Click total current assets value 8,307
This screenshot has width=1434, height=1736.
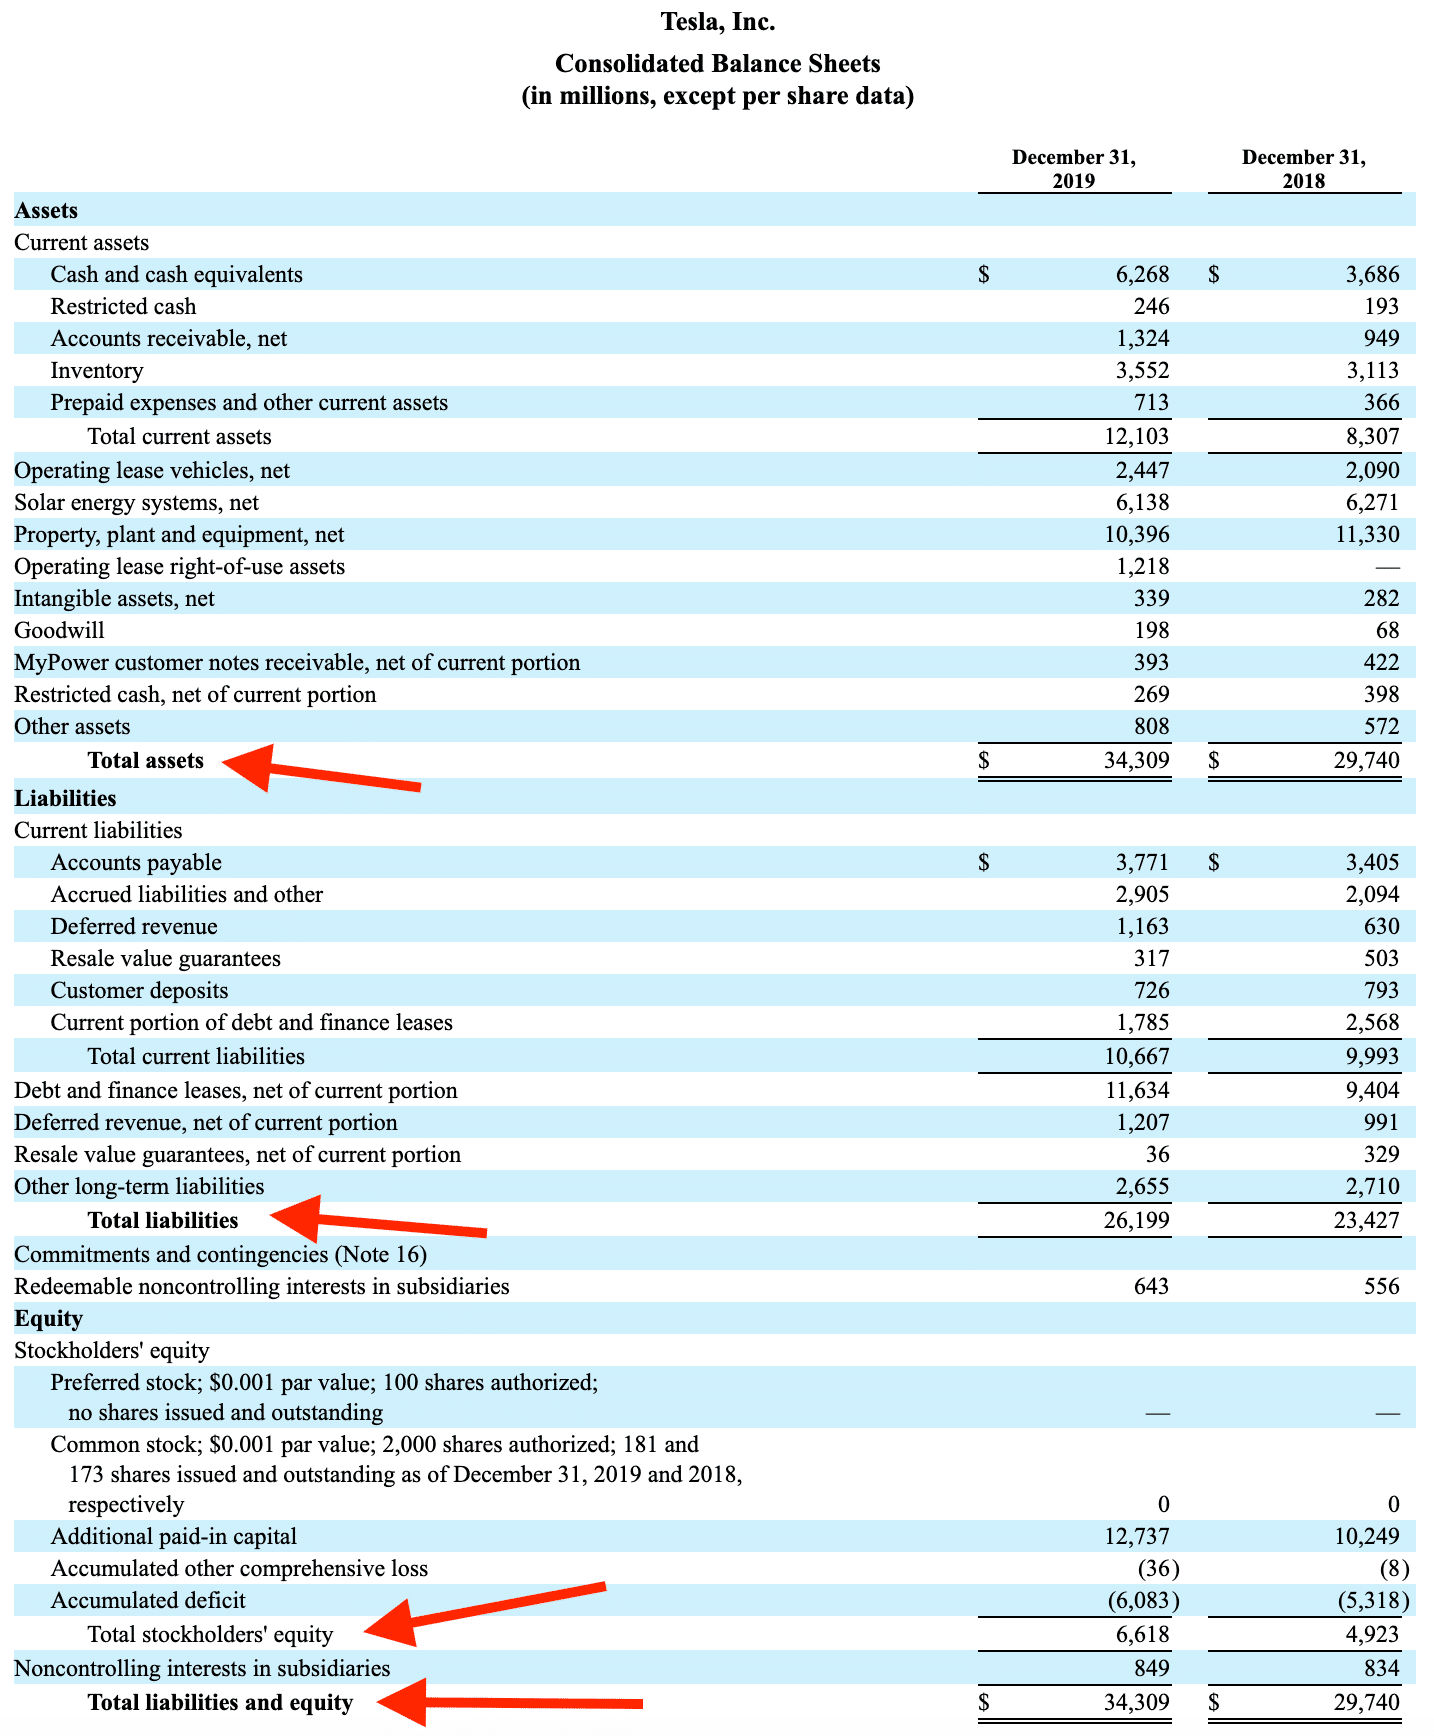coord(1372,436)
